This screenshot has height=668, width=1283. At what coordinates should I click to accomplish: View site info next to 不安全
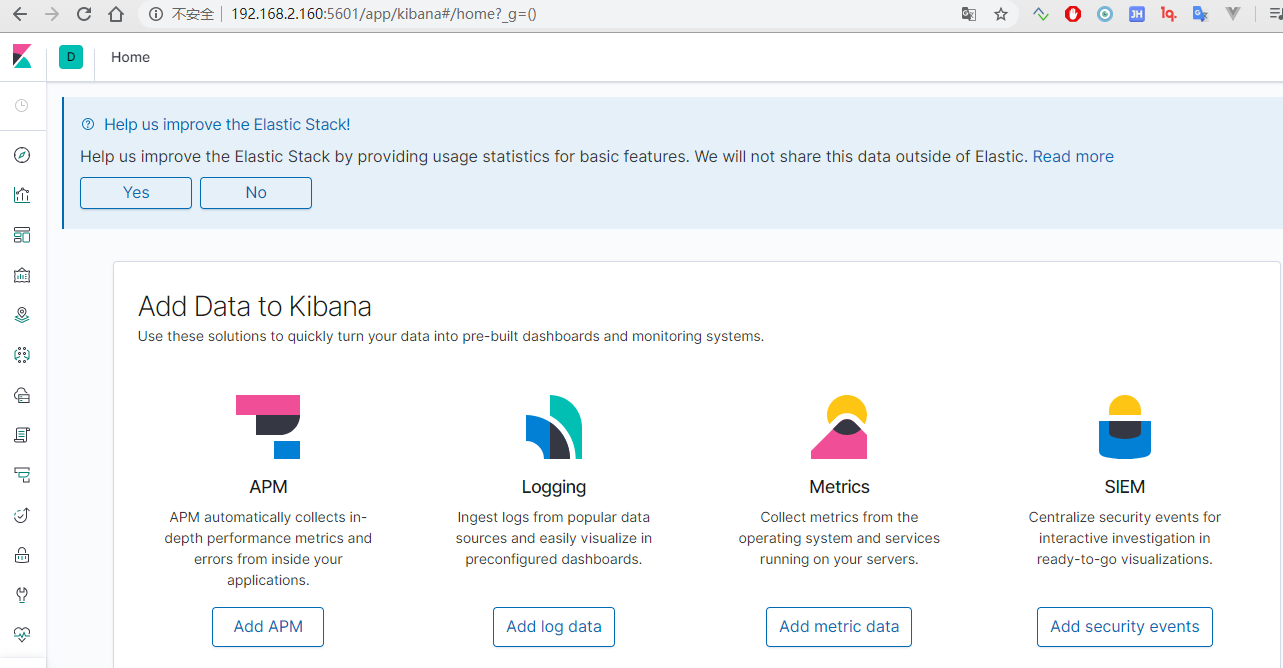[x=156, y=15]
